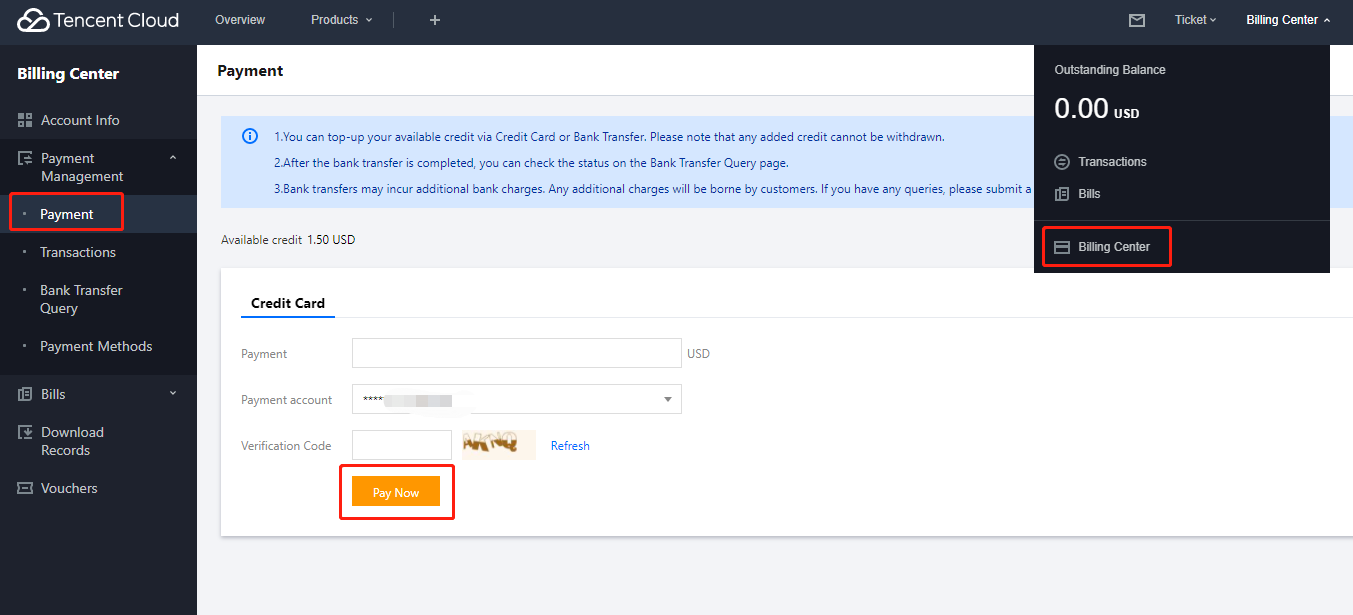1353x615 pixels.
Task: Click the Account Info grid icon
Action: 25,120
